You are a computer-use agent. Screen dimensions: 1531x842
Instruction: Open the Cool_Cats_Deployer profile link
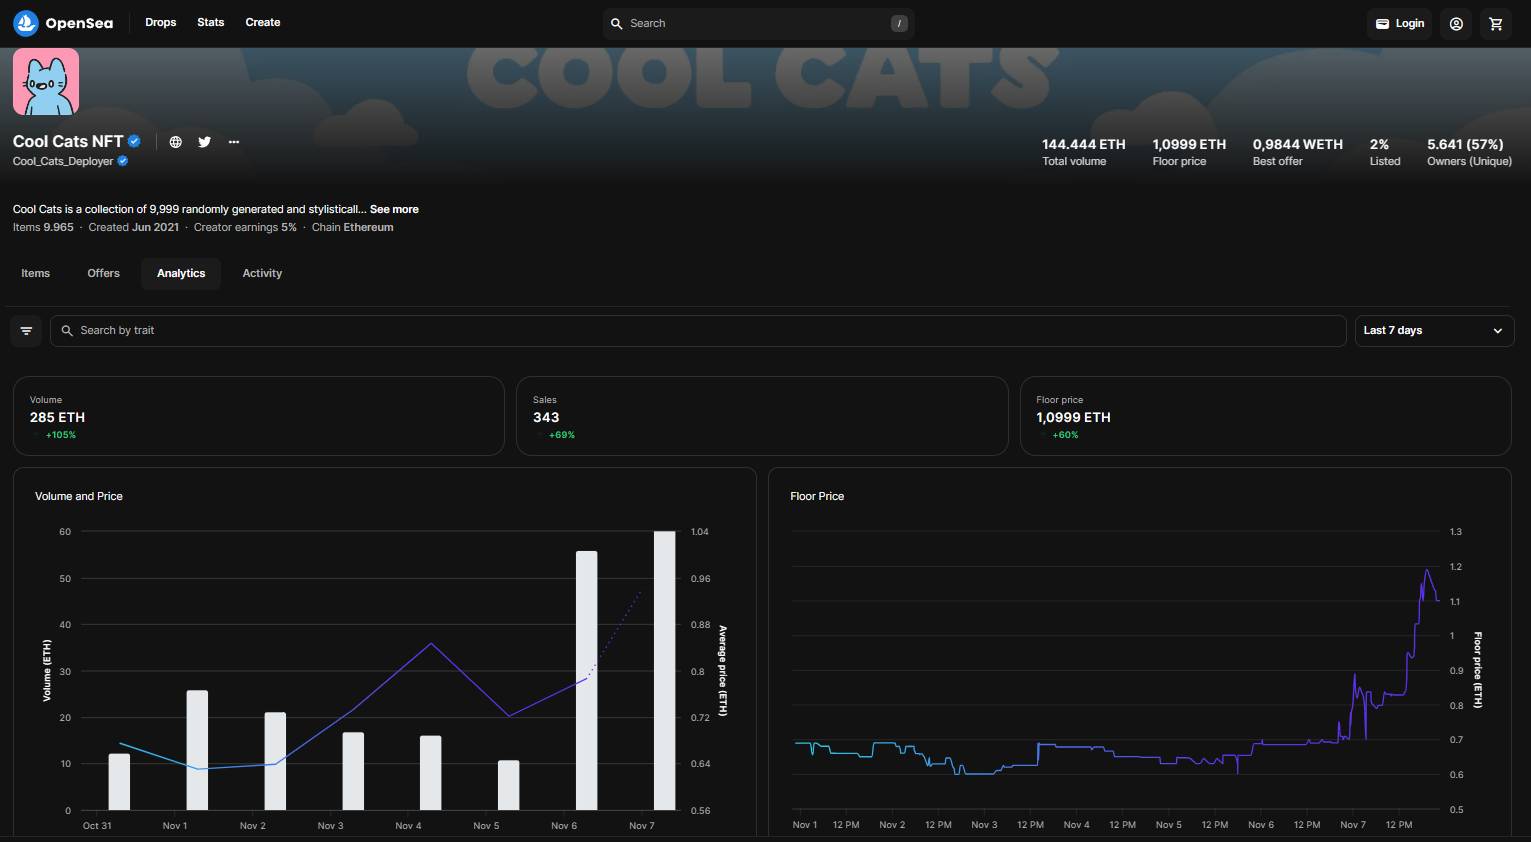(63, 161)
